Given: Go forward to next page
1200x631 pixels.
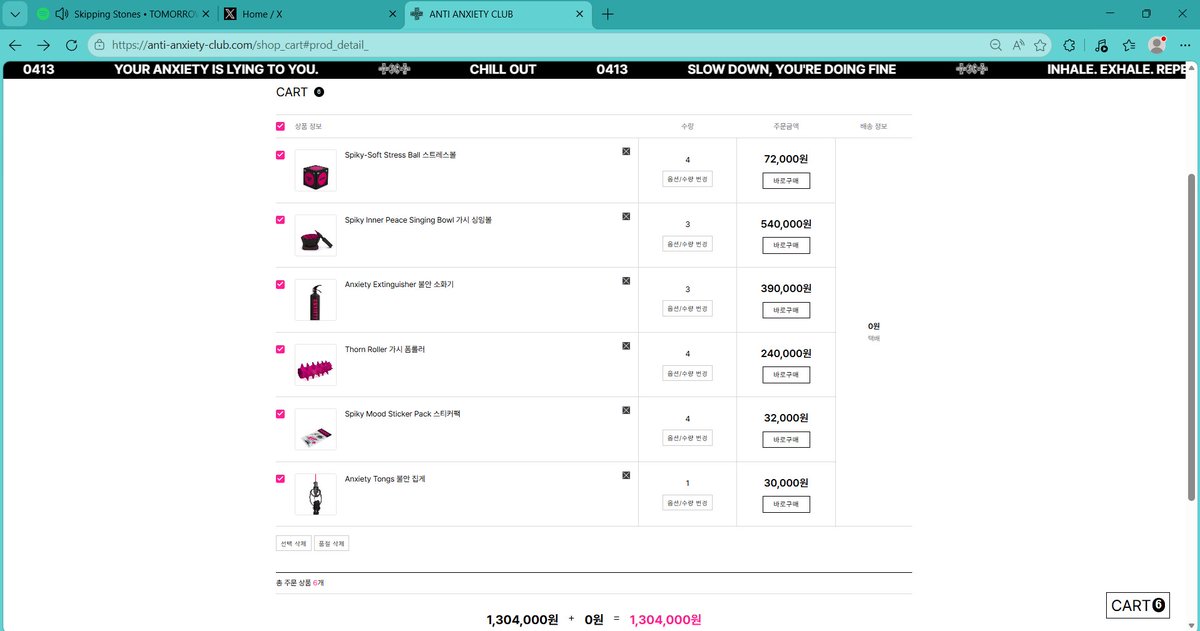Looking at the screenshot, I should (43, 45).
